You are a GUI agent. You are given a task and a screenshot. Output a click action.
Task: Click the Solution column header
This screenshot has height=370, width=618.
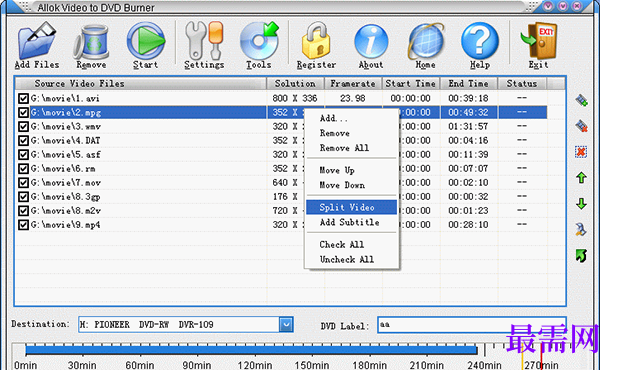pyautogui.click(x=295, y=84)
